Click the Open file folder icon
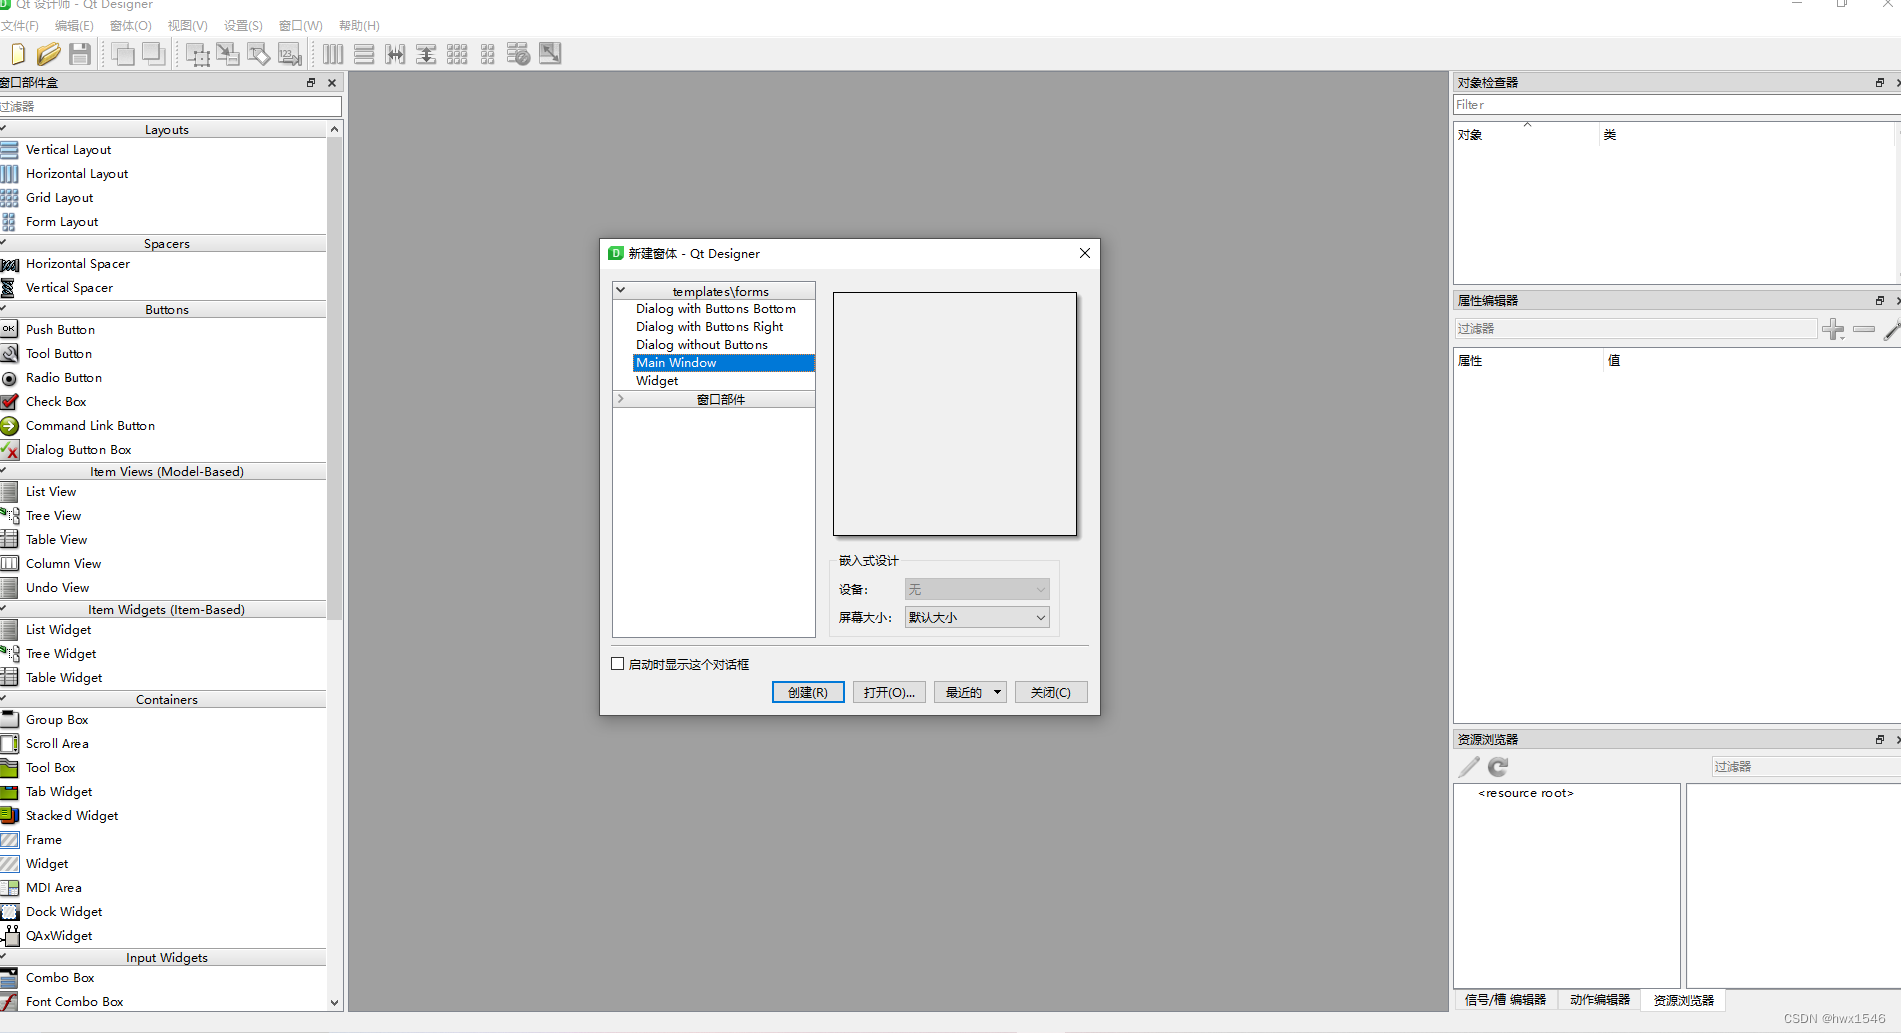The width and height of the screenshot is (1901, 1033). tap(48, 54)
